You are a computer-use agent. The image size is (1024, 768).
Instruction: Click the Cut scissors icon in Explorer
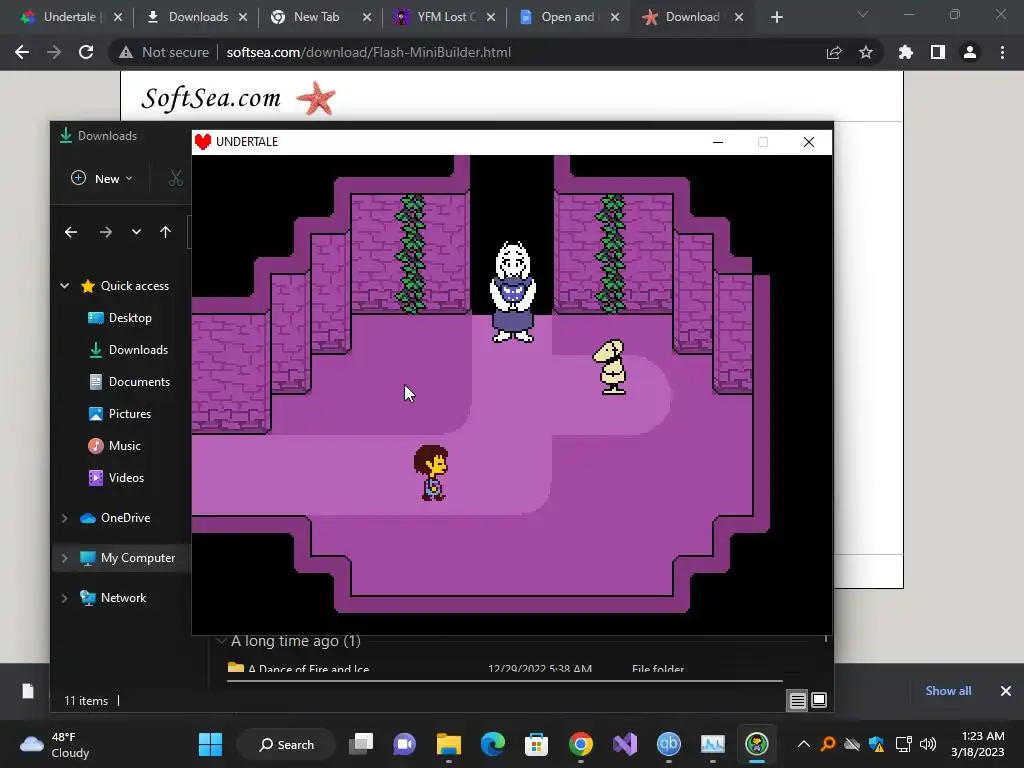tap(175, 178)
